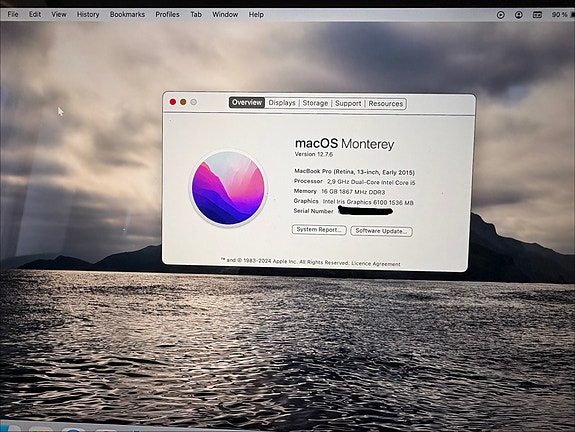Click the play-circle icon in the menu bar

tap(501, 15)
